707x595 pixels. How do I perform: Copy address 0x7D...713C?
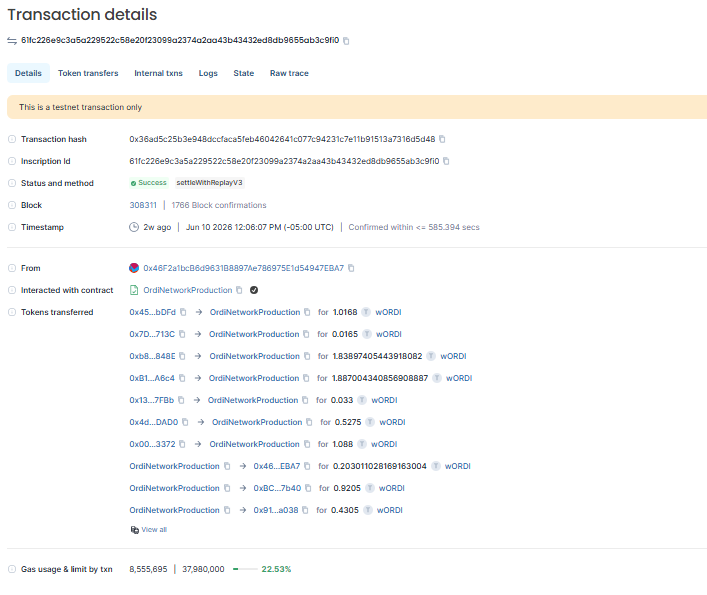pos(182,334)
